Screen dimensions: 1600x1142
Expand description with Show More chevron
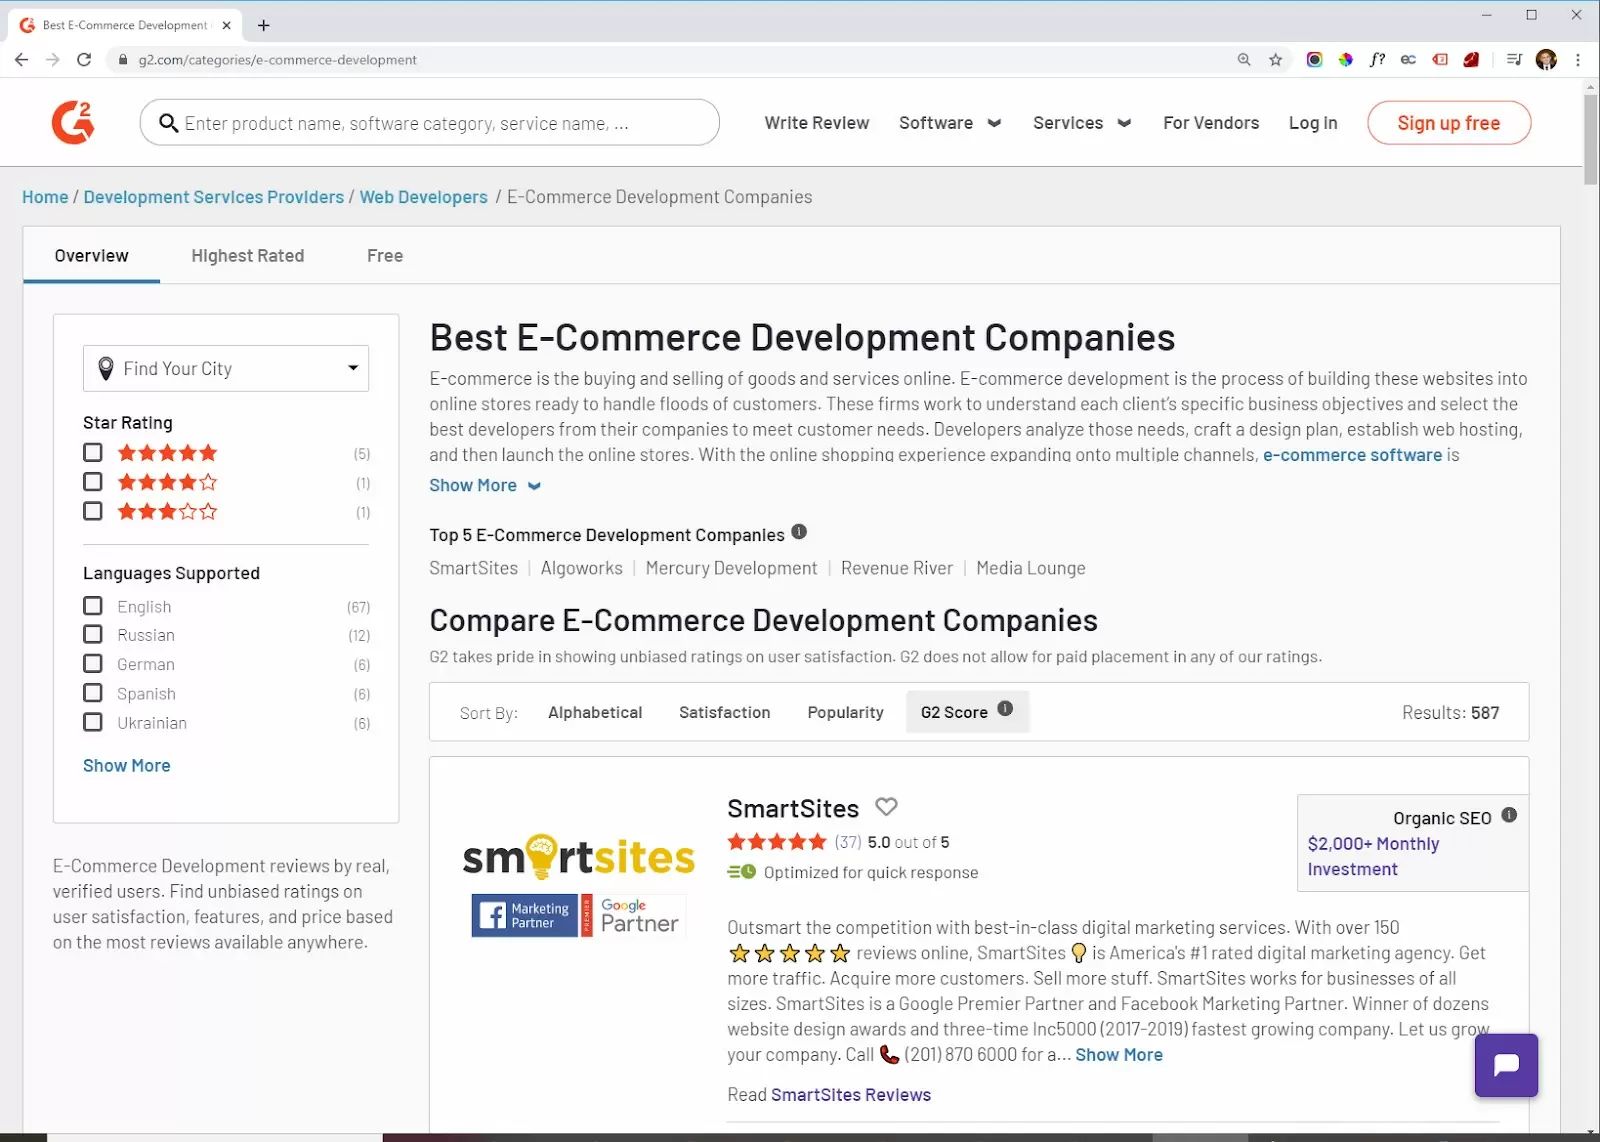point(485,485)
